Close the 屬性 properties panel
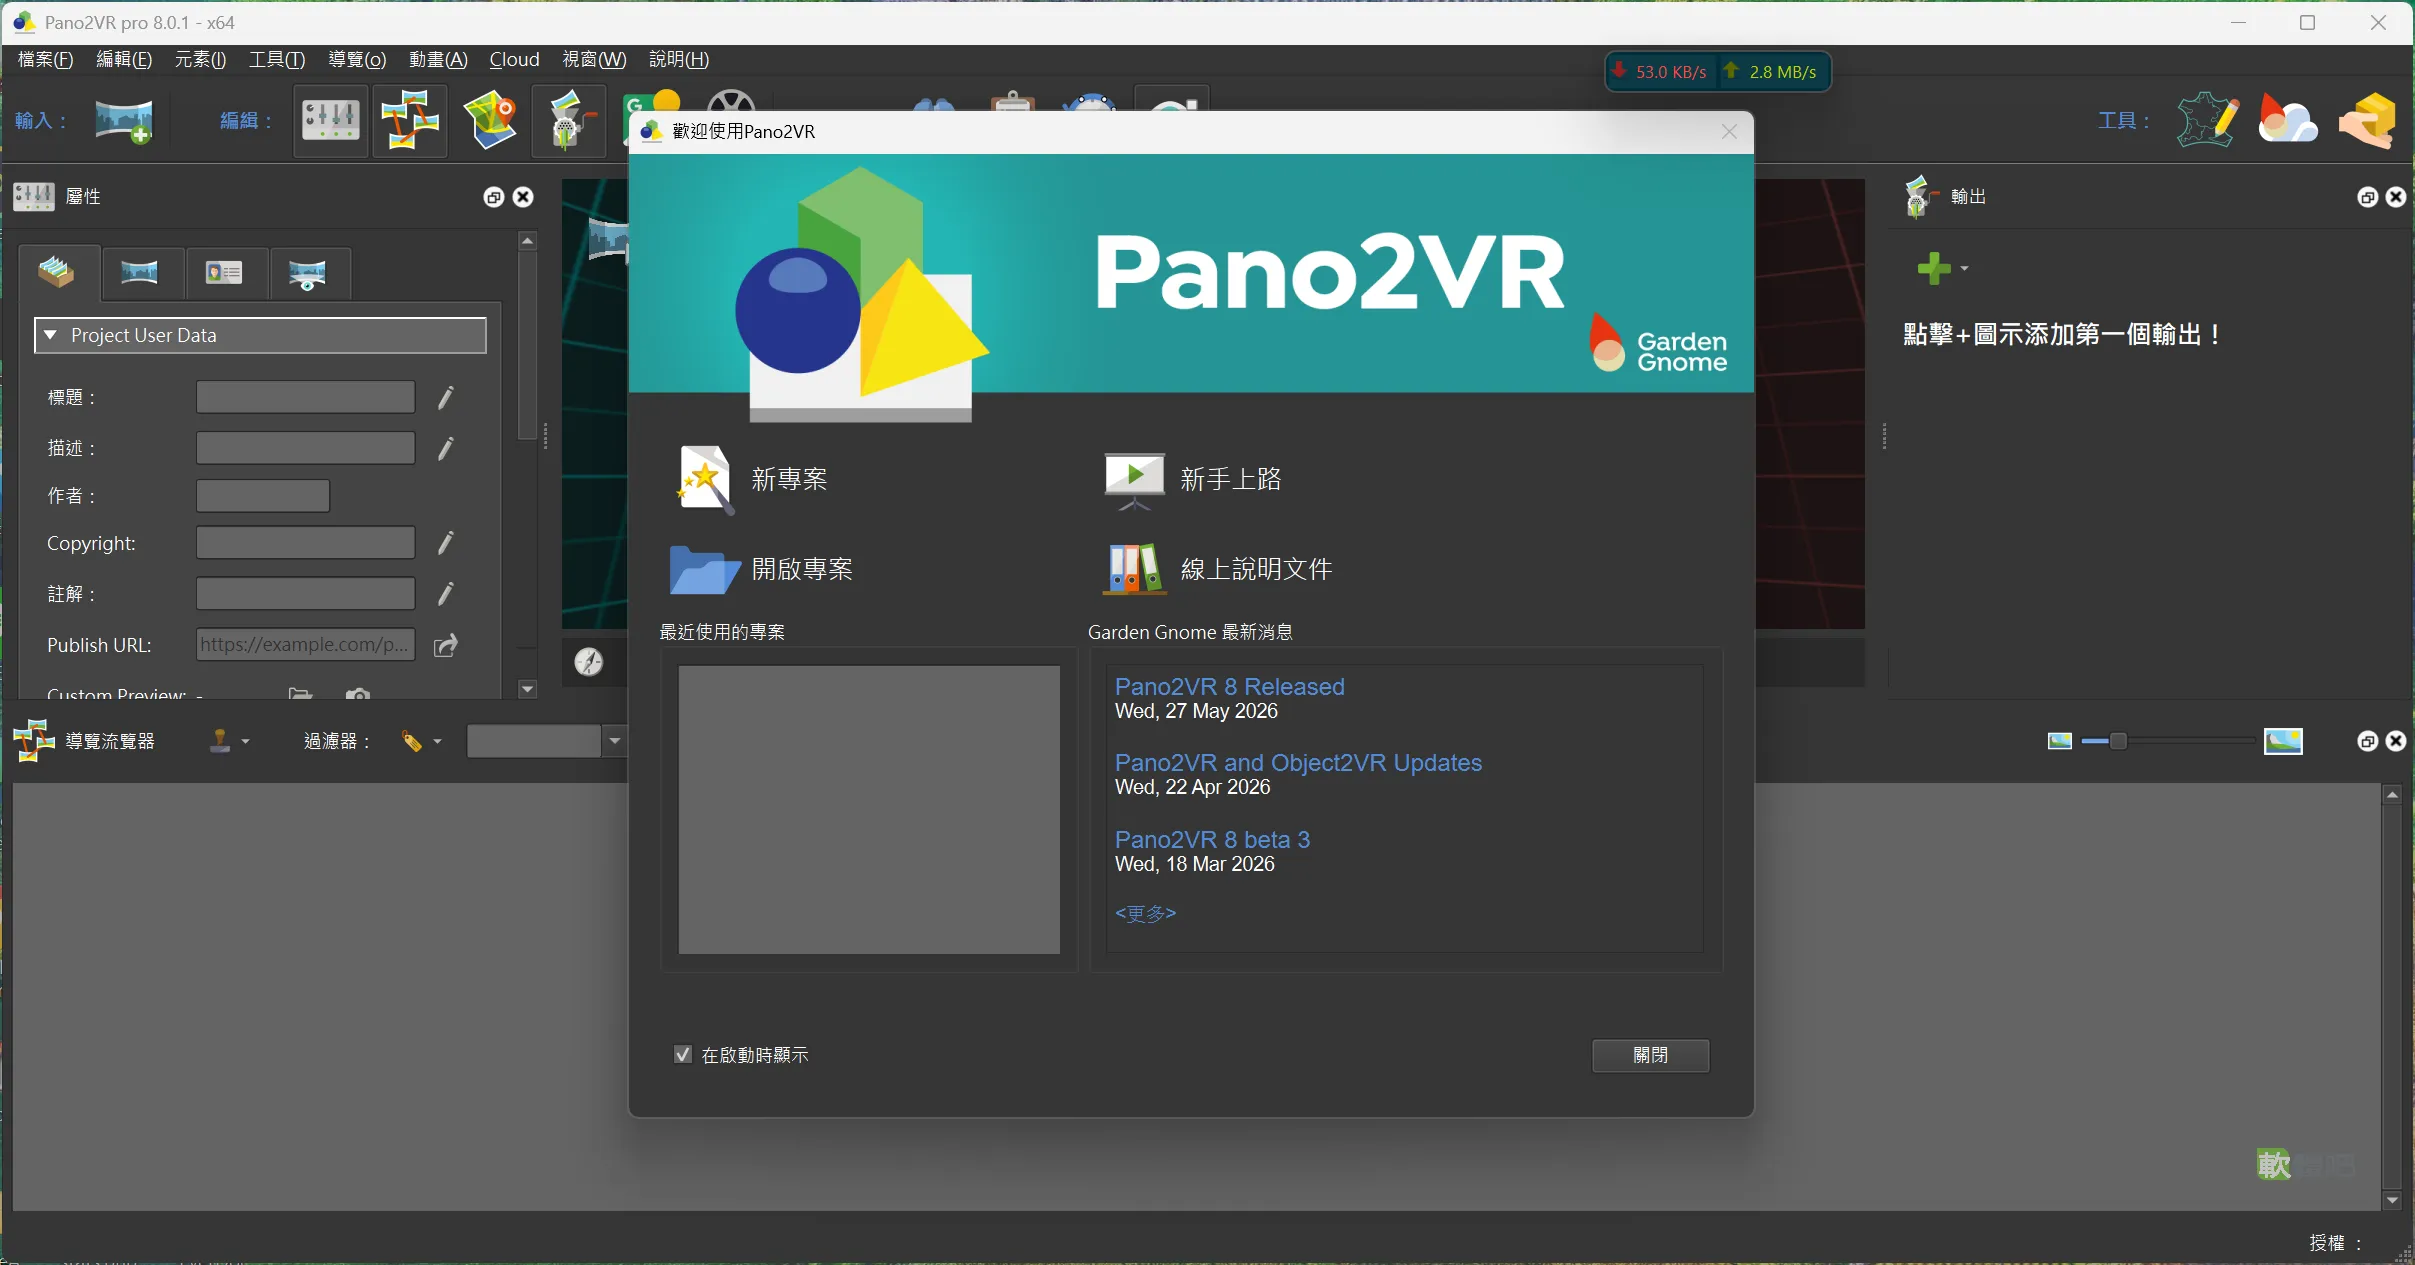Image resolution: width=2415 pixels, height=1265 pixels. click(523, 197)
